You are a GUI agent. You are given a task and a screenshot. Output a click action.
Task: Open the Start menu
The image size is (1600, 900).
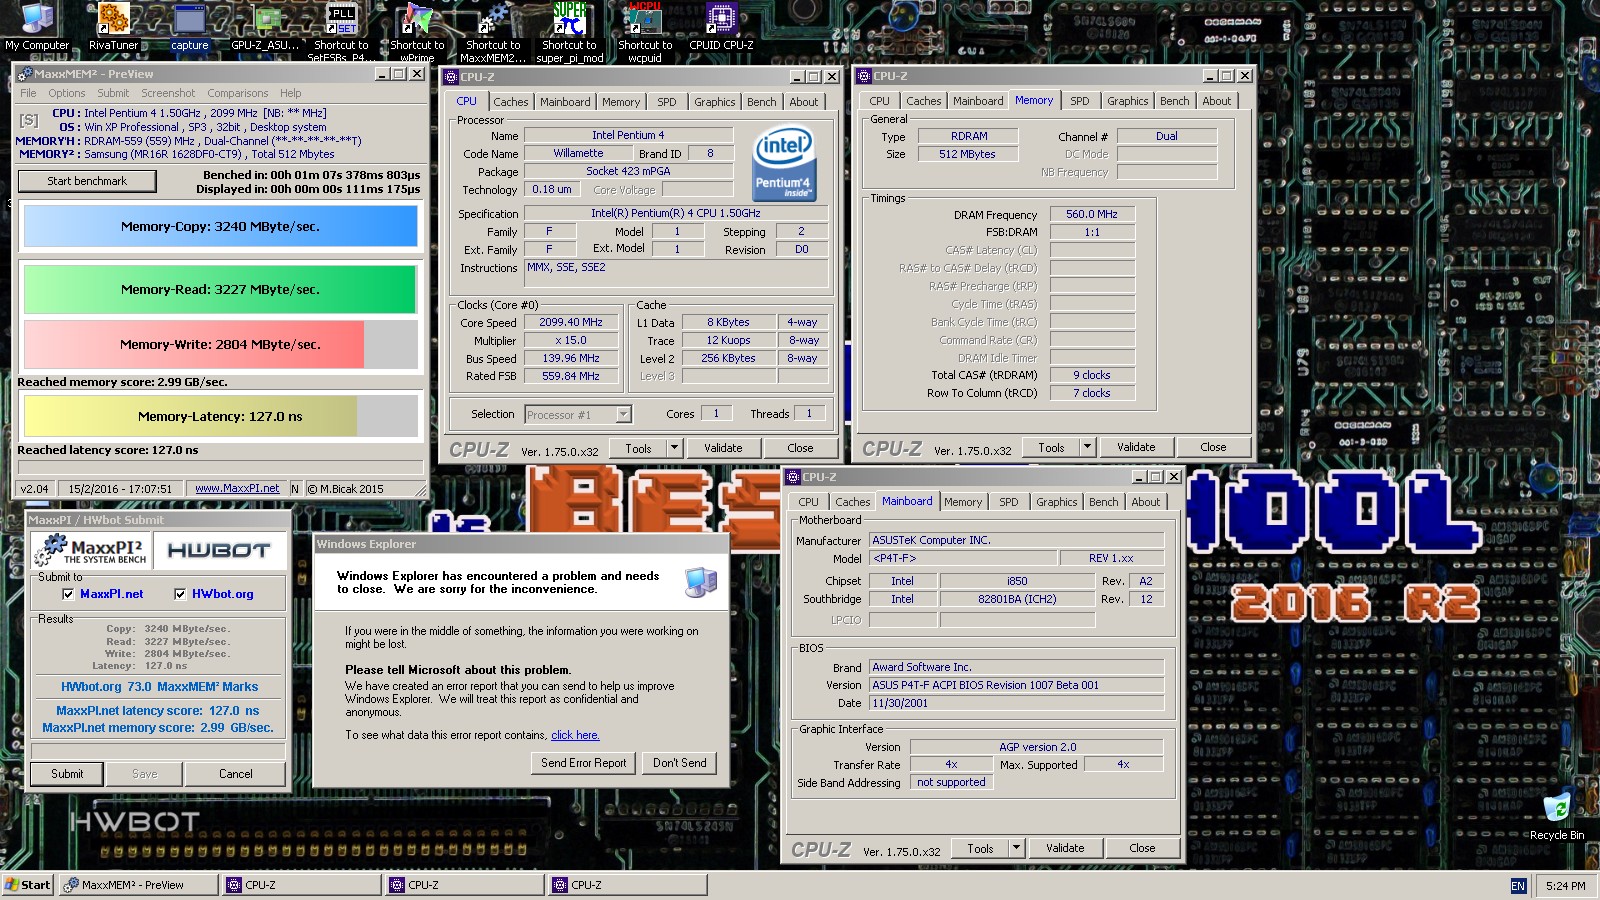pyautogui.click(x=28, y=885)
